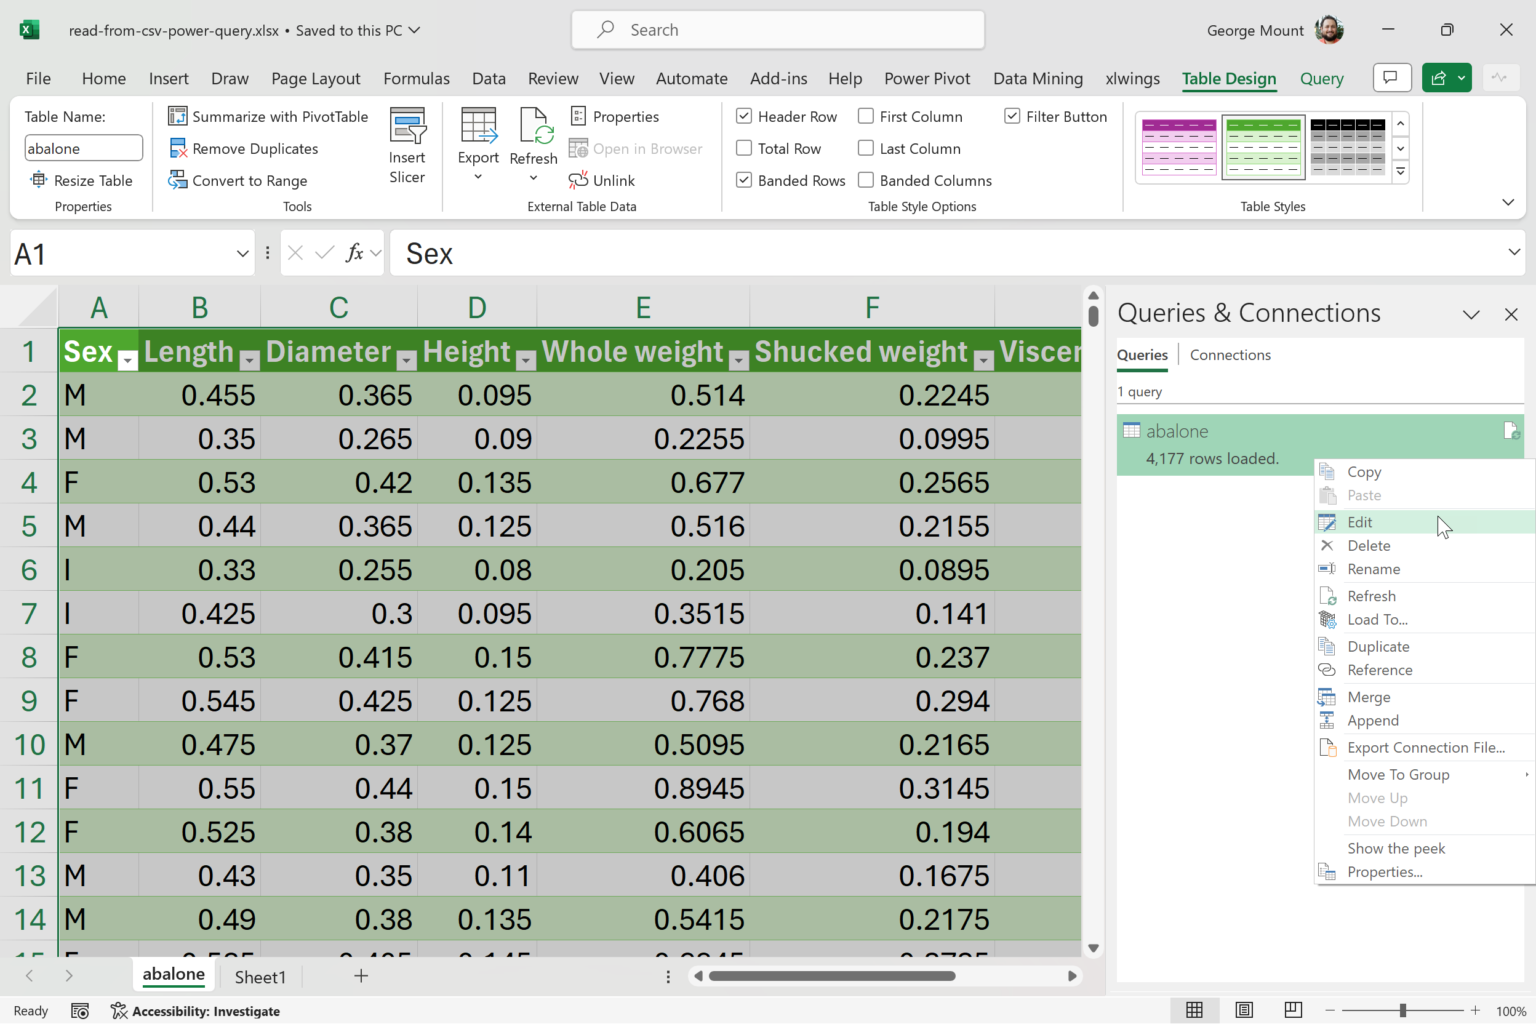
Task: Add a new sheet with plus button
Action: point(361,976)
